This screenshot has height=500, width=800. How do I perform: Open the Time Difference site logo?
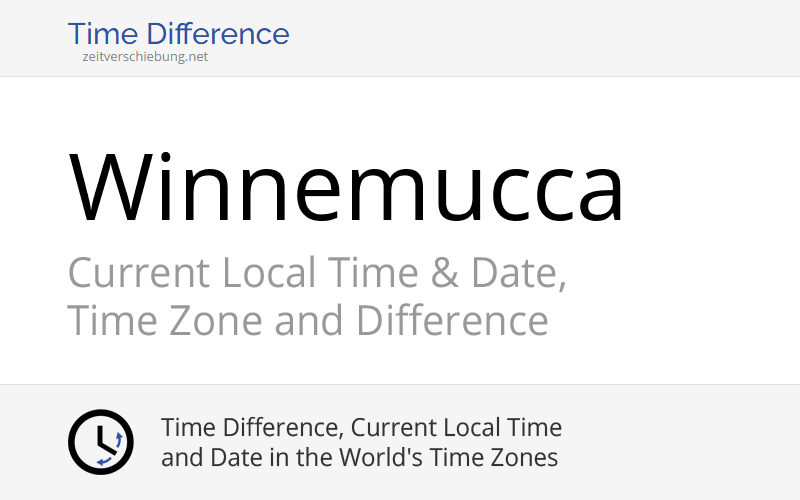178,34
